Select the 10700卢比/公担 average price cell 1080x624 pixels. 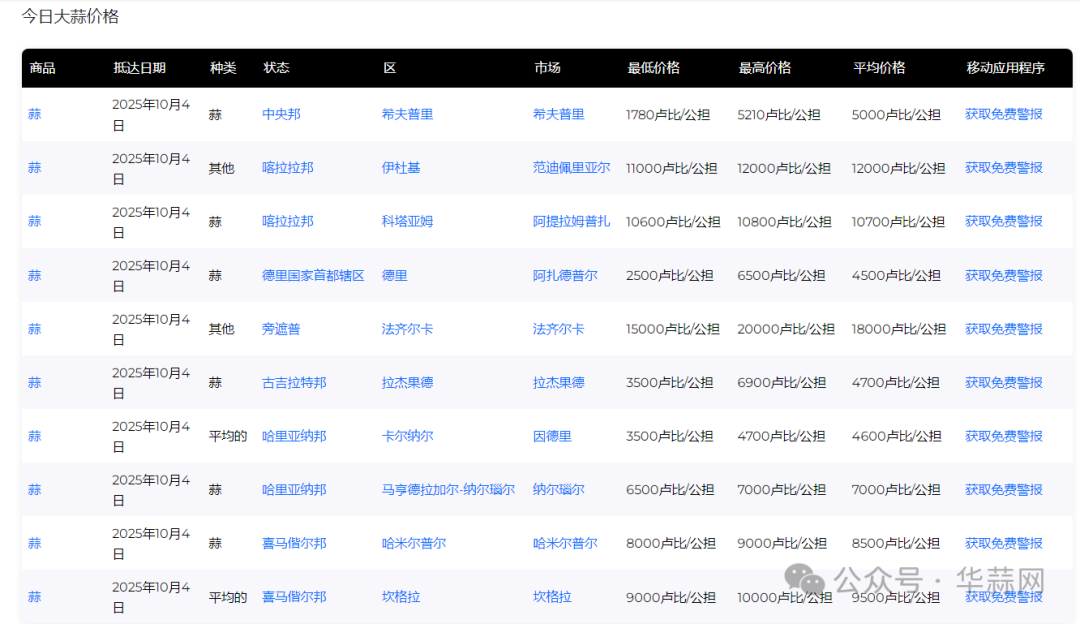click(898, 222)
